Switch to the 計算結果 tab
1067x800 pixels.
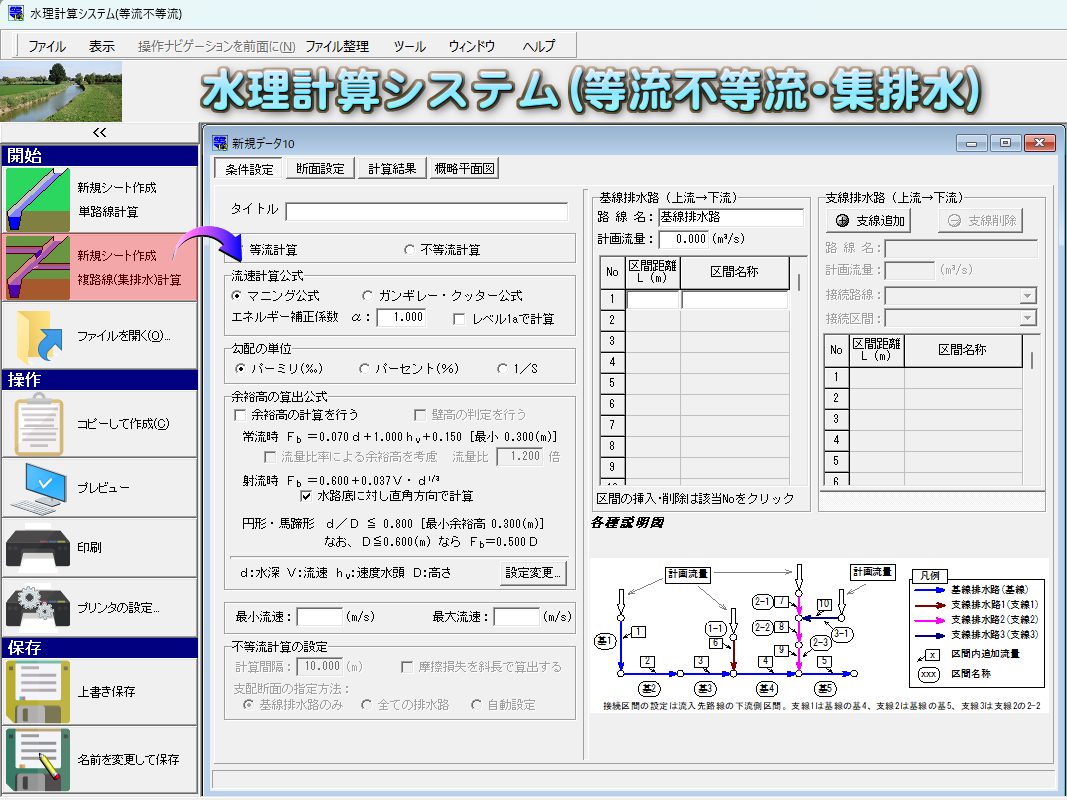[392, 168]
